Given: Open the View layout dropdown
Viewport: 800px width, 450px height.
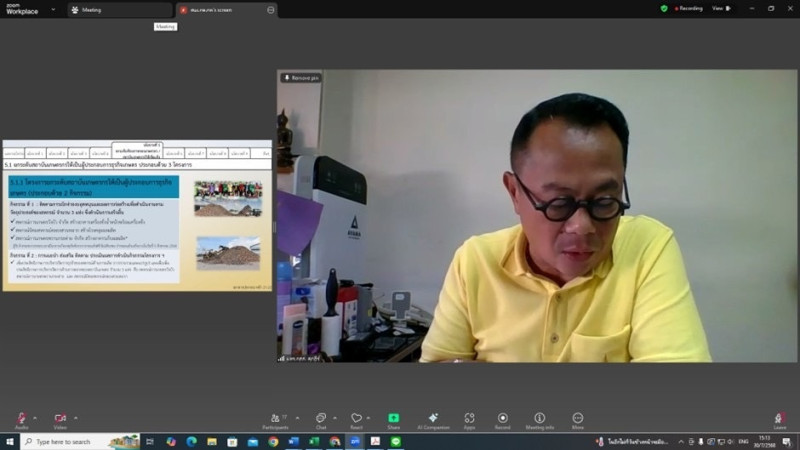Looking at the screenshot, I should [x=719, y=8].
